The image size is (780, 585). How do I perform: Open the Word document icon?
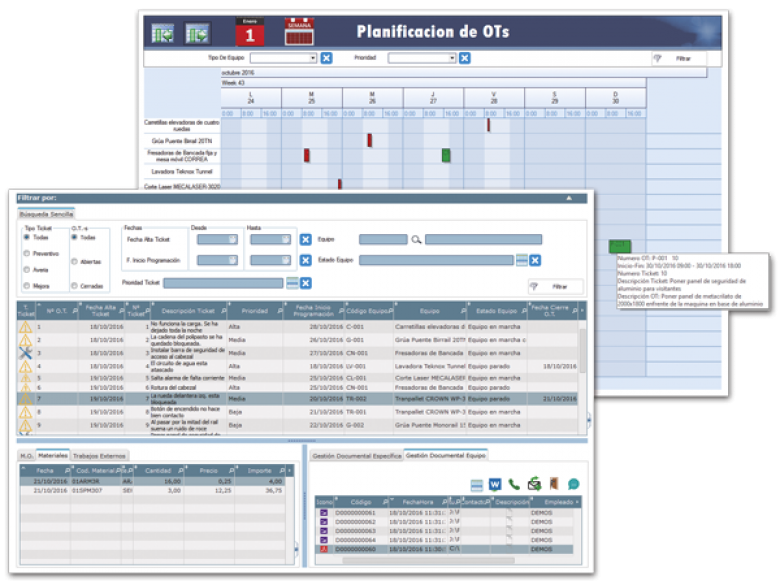(494, 484)
